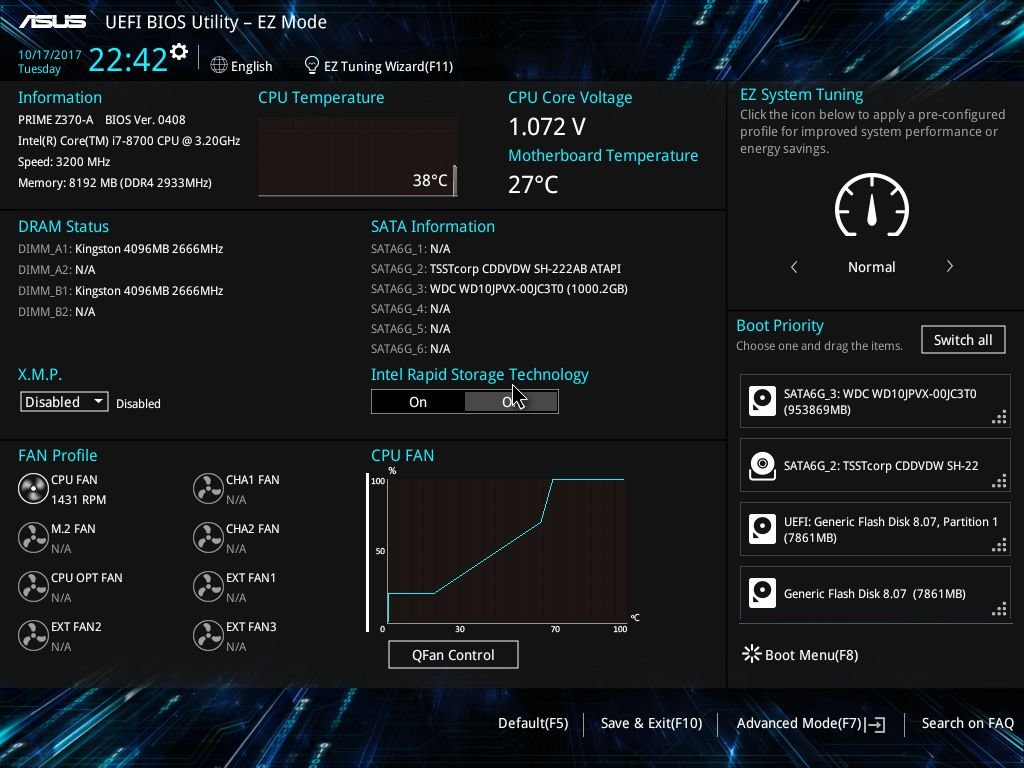
Task: Select the CHA2 FAN icon
Action: point(208,537)
